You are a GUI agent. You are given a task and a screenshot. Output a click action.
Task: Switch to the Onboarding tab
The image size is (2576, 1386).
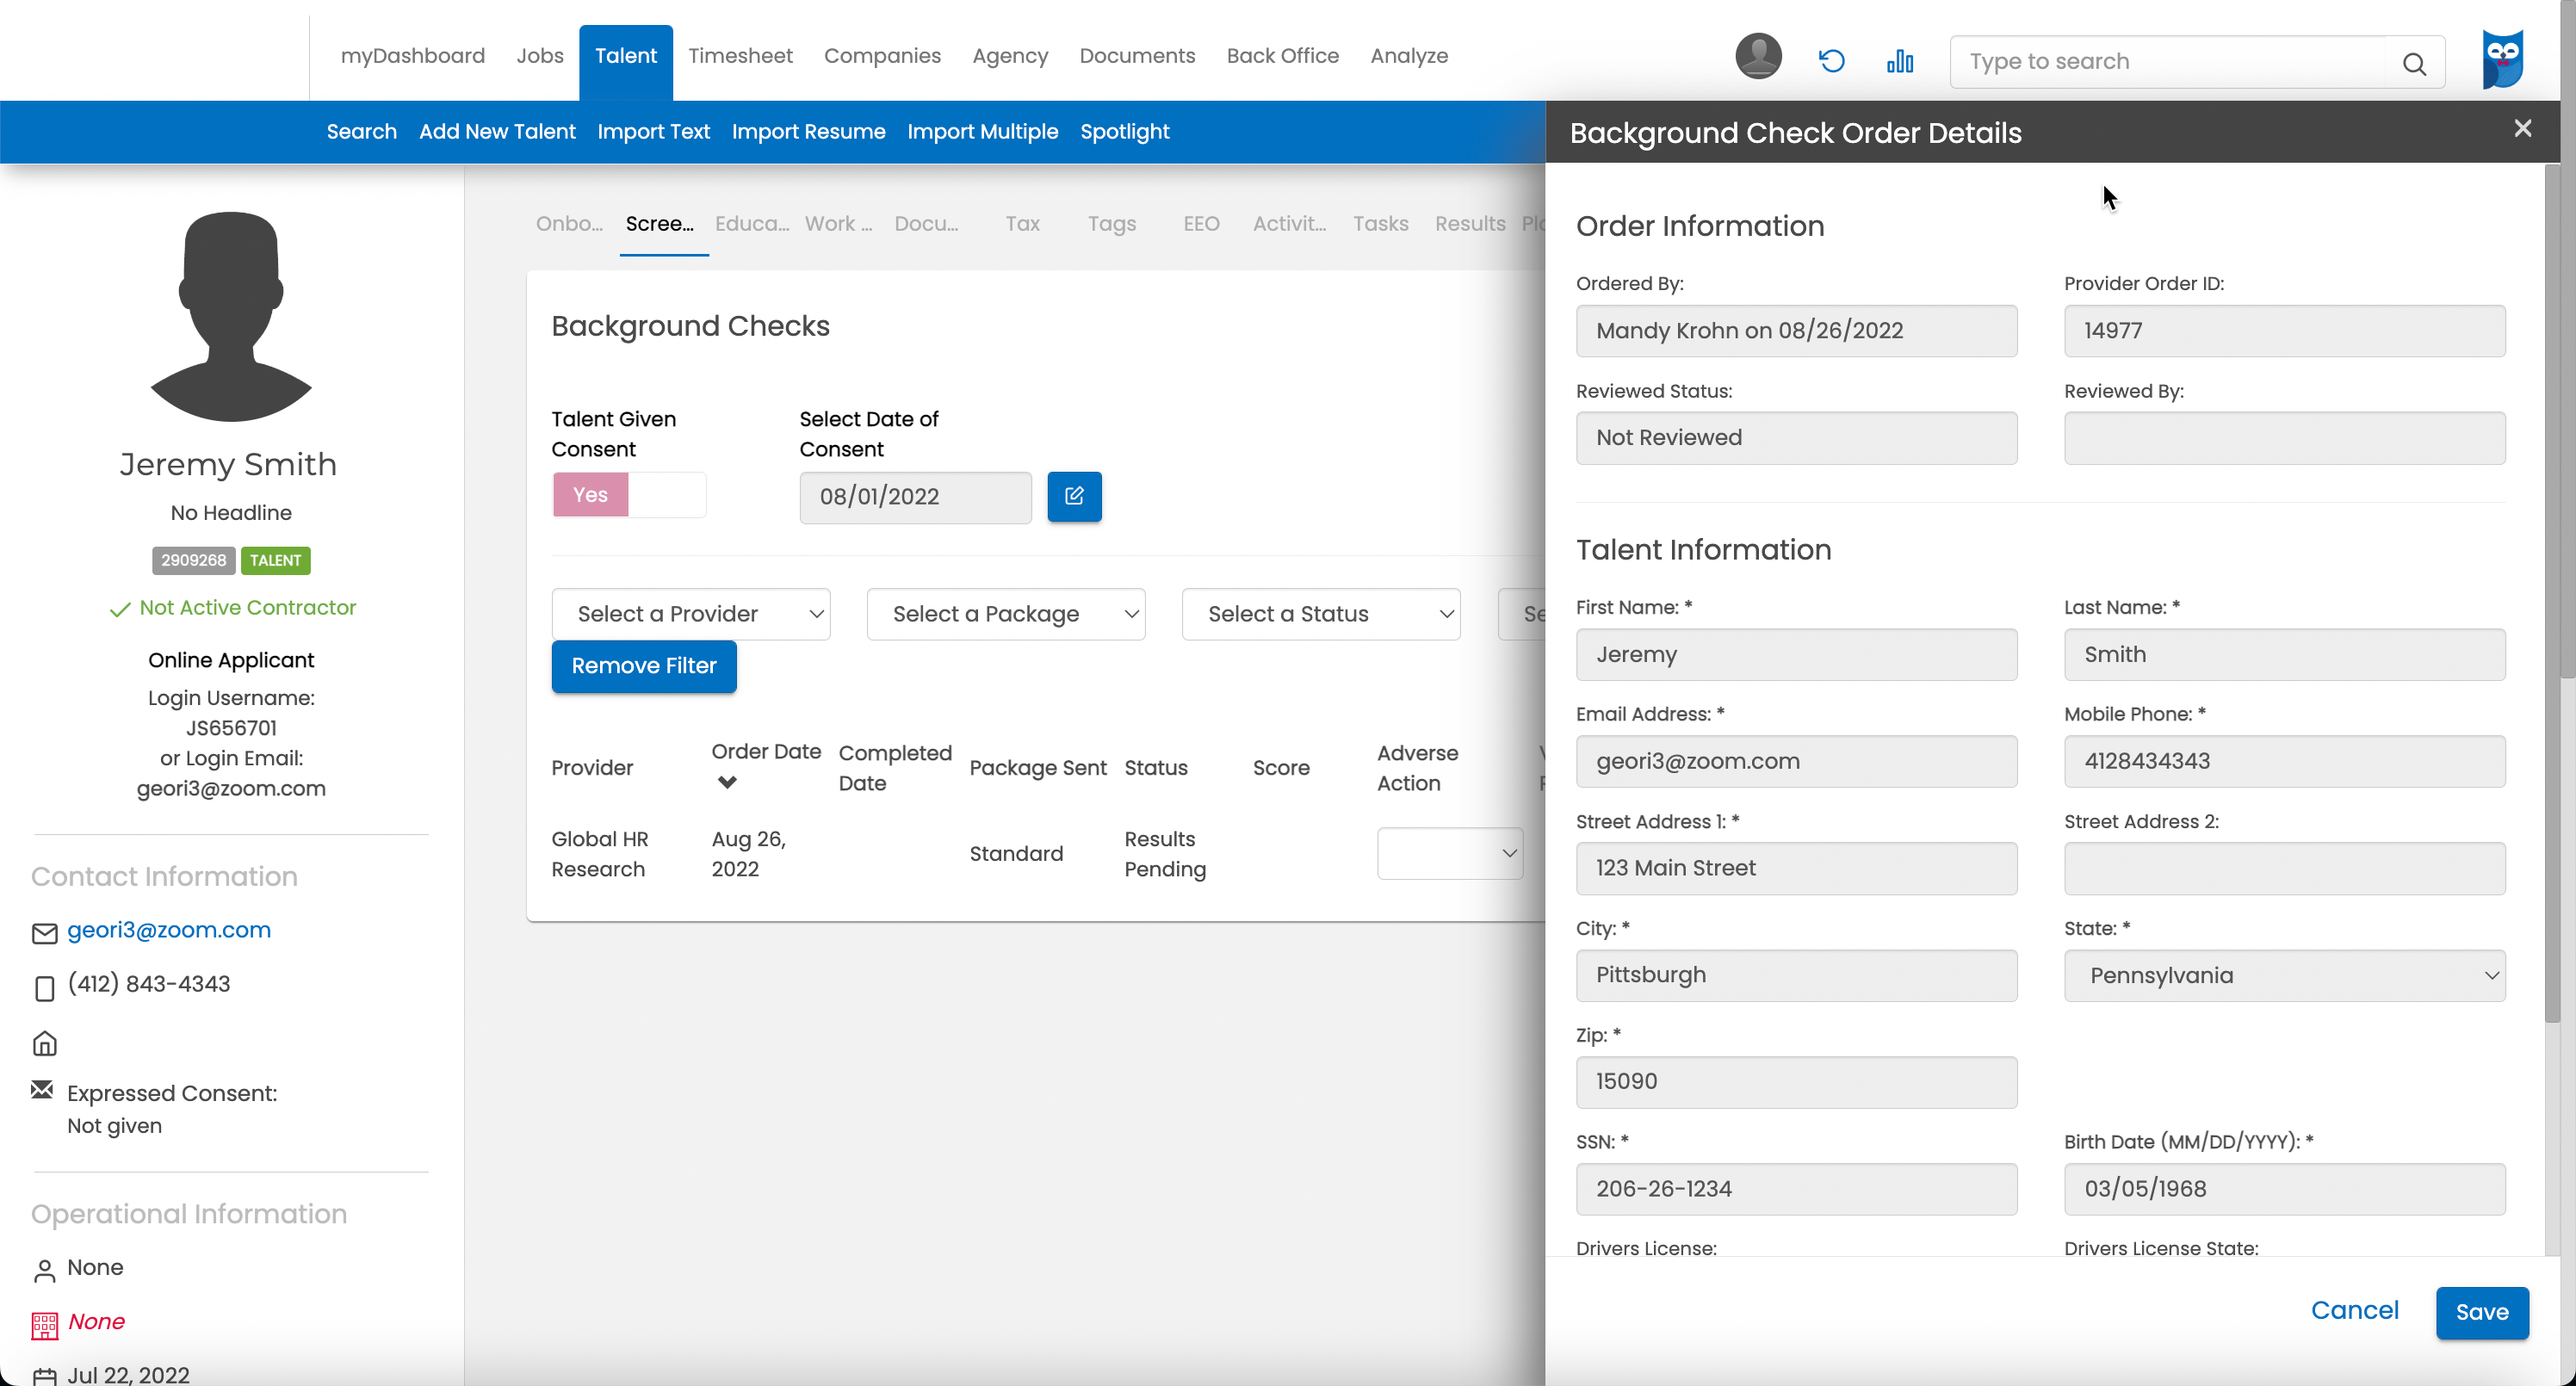tap(569, 224)
